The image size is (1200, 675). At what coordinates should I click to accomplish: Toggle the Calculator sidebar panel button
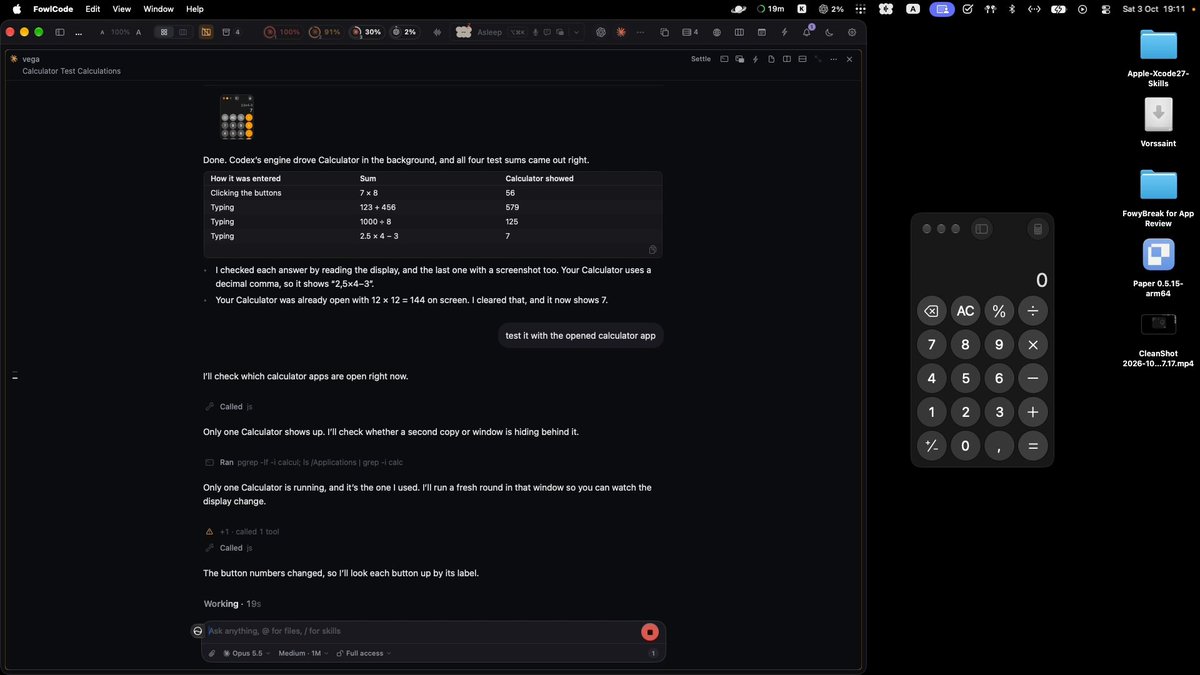982,229
